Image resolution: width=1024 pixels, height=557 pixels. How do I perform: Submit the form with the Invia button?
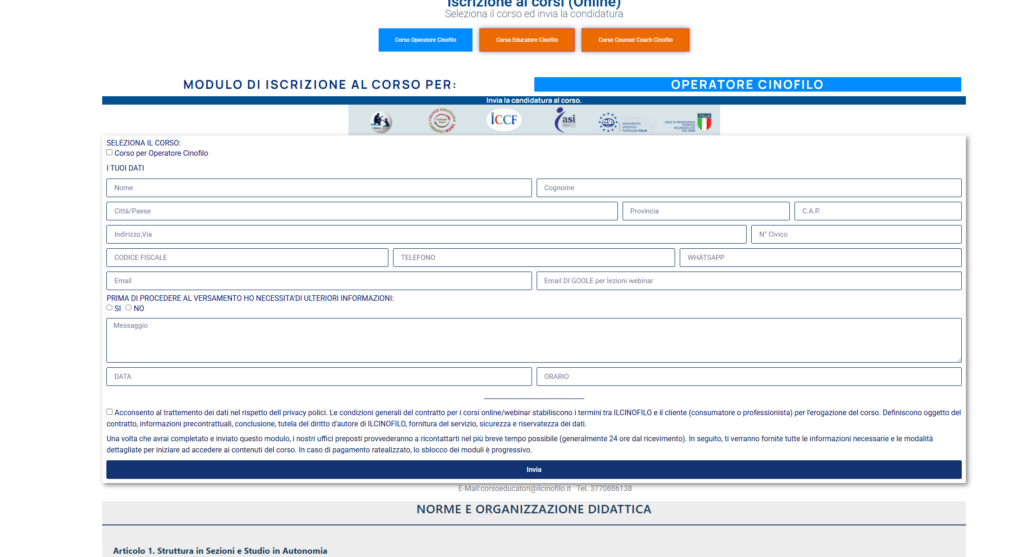point(534,469)
